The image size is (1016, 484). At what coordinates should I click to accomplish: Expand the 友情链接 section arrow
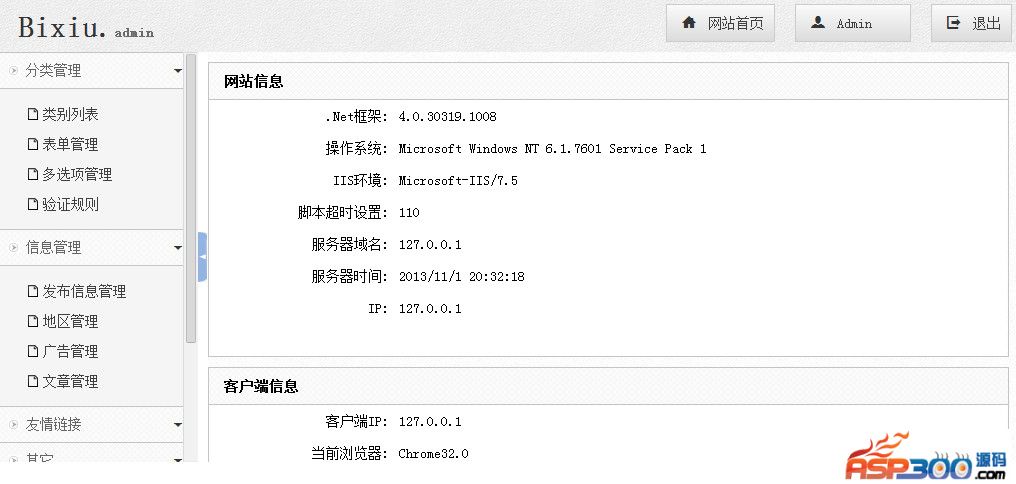coord(177,425)
